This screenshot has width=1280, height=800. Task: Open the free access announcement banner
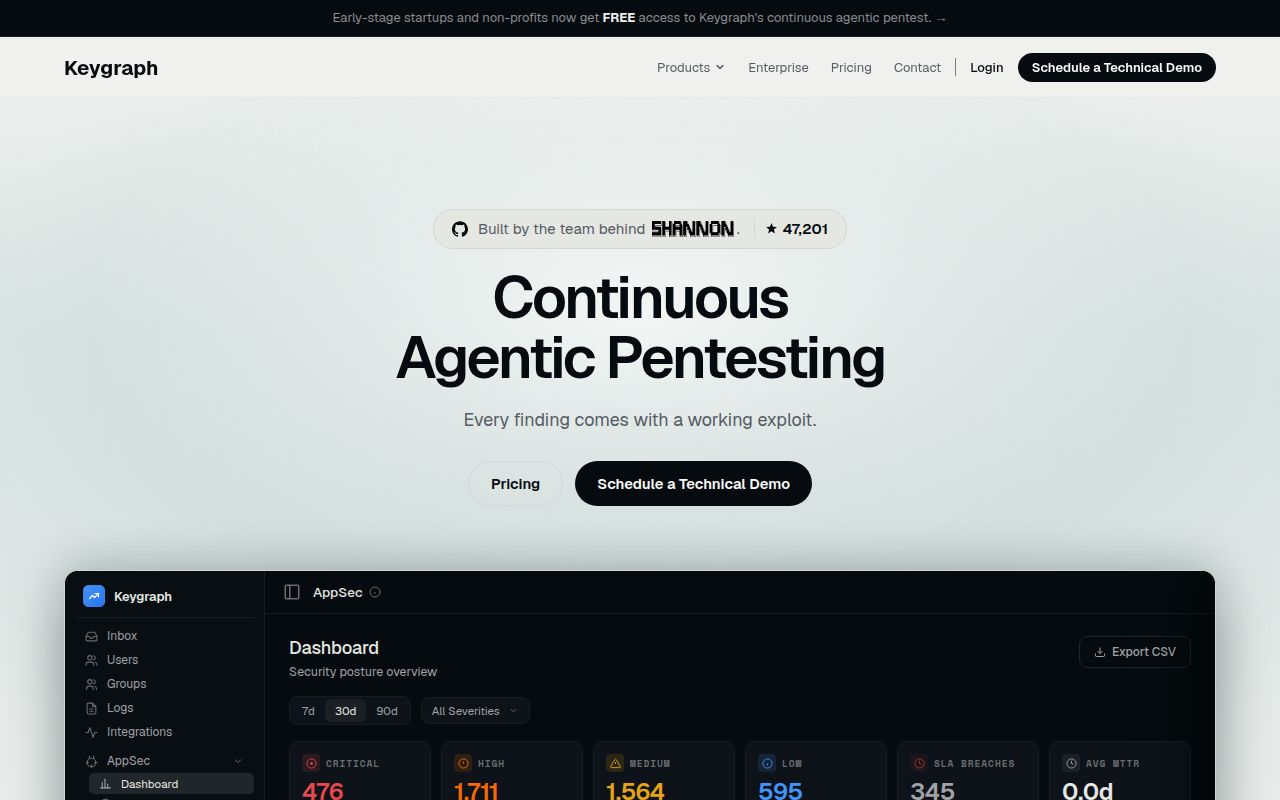tap(640, 18)
